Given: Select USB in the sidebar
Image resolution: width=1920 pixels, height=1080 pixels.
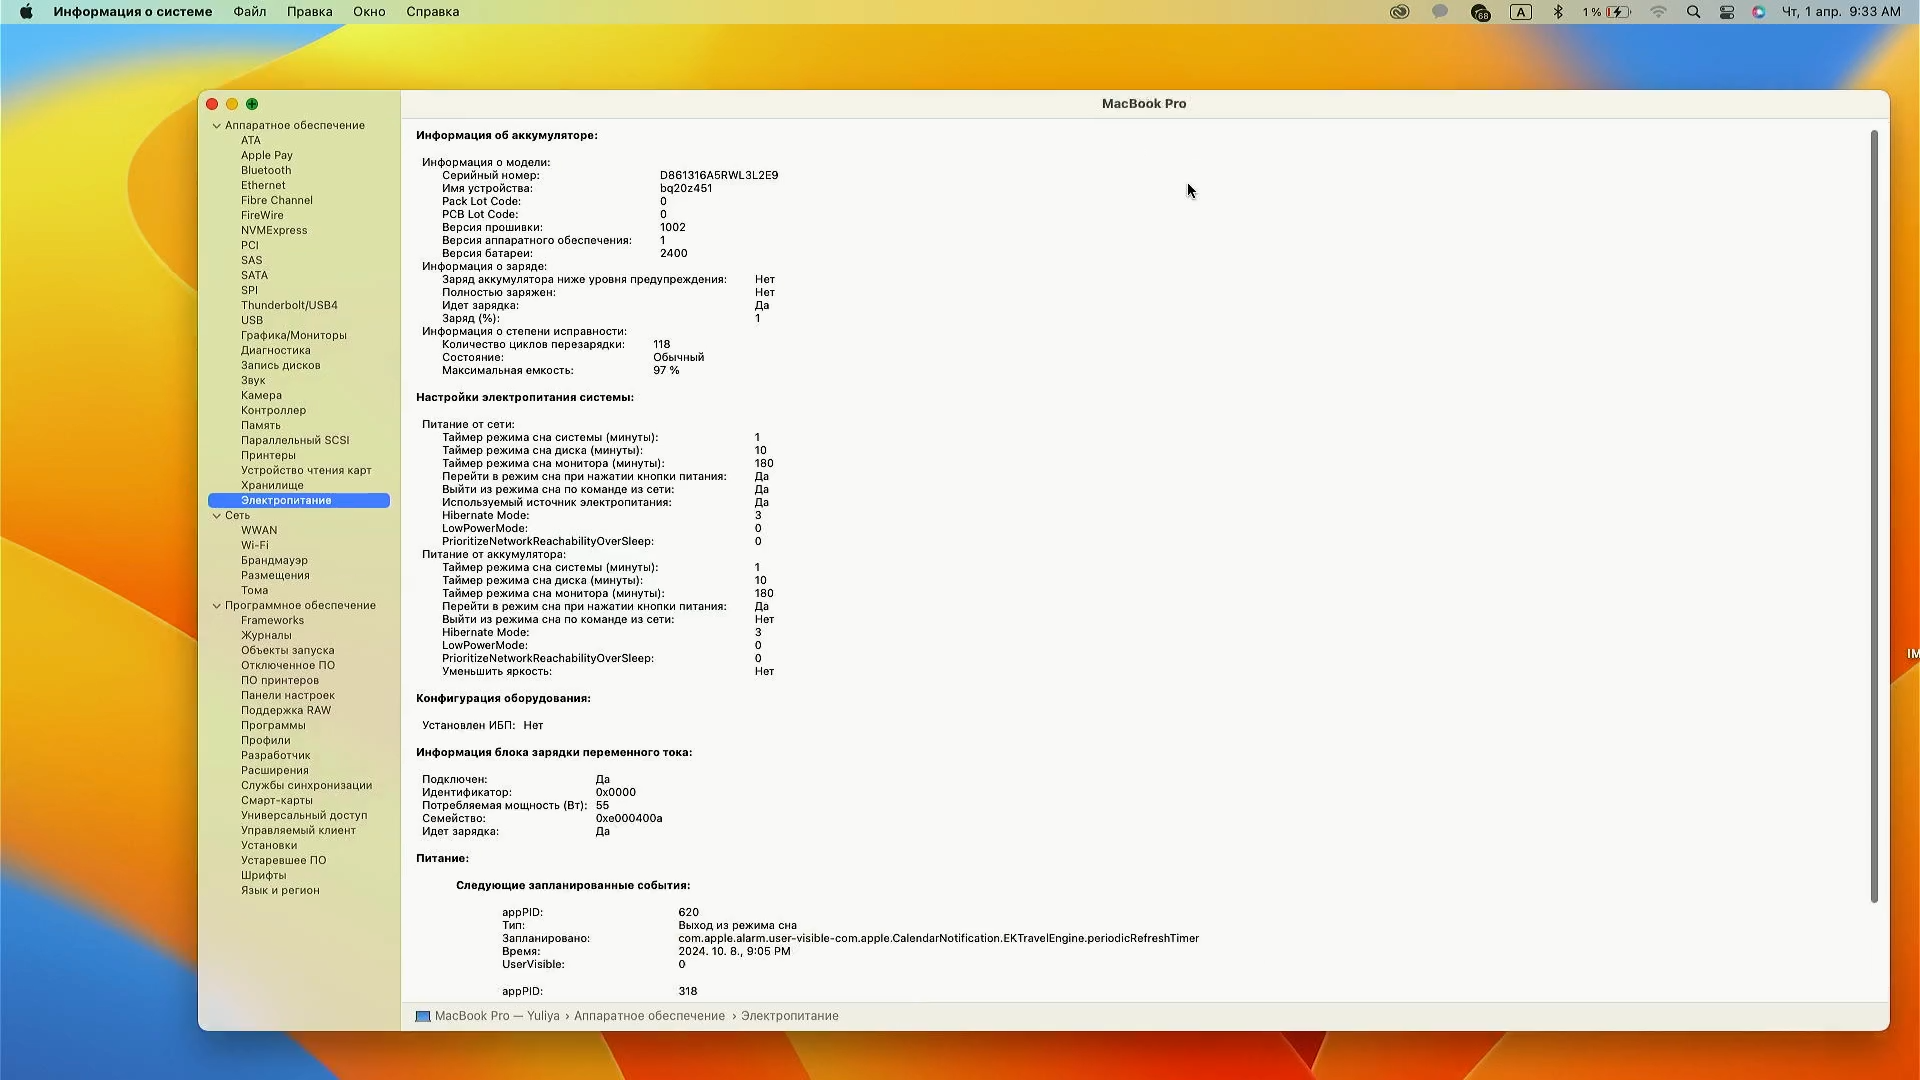Looking at the screenshot, I should (x=252, y=320).
